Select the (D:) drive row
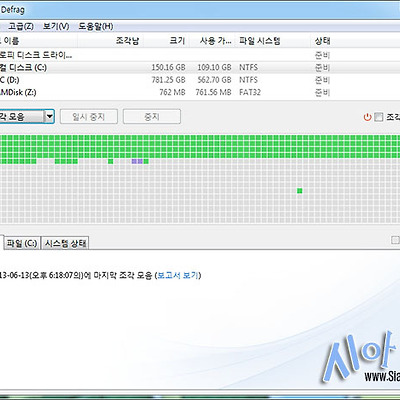This screenshot has height=400, width=400. tap(200, 80)
